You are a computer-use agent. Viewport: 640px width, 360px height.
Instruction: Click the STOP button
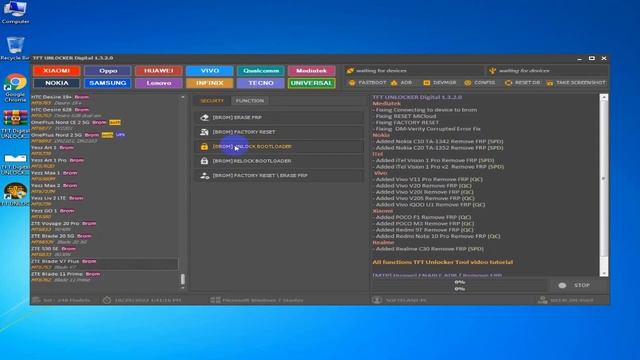pyautogui.click(x=577, y=285)
